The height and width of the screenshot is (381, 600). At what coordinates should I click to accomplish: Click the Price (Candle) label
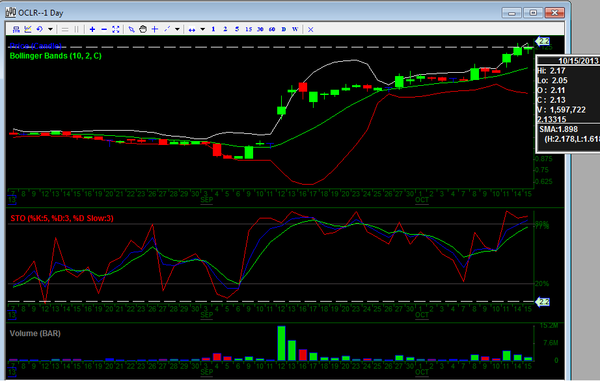(x=35, y=46)
